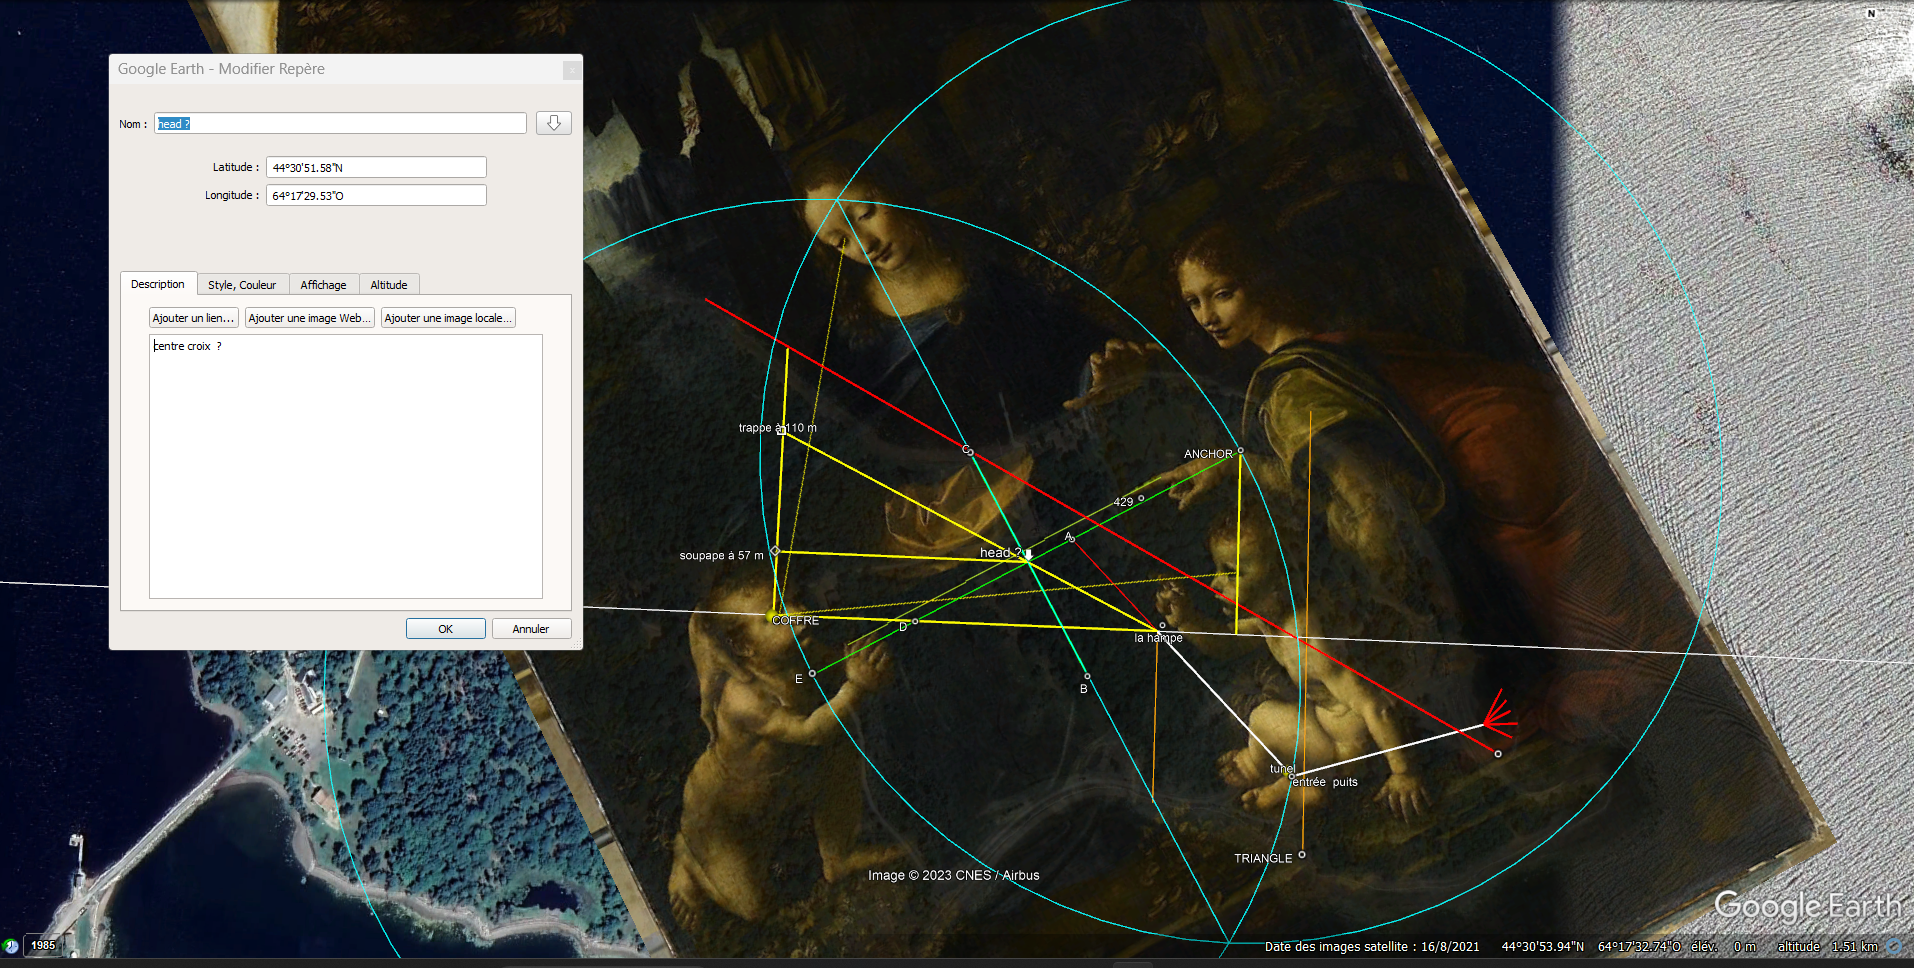The width and height of the screenshot is (1914, 968).
Task: Select the 'soupape à 57 m' placemark
Action: tap(775, 551)
